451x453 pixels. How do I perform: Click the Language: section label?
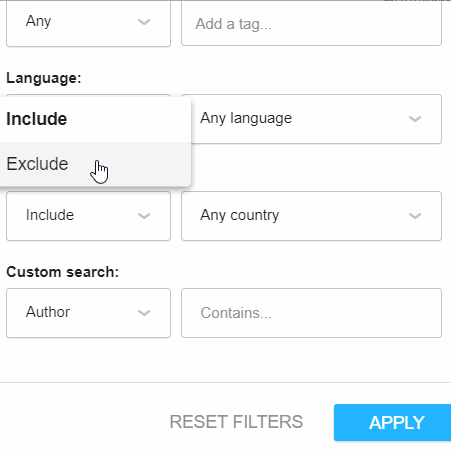click(x=44, y=78)
